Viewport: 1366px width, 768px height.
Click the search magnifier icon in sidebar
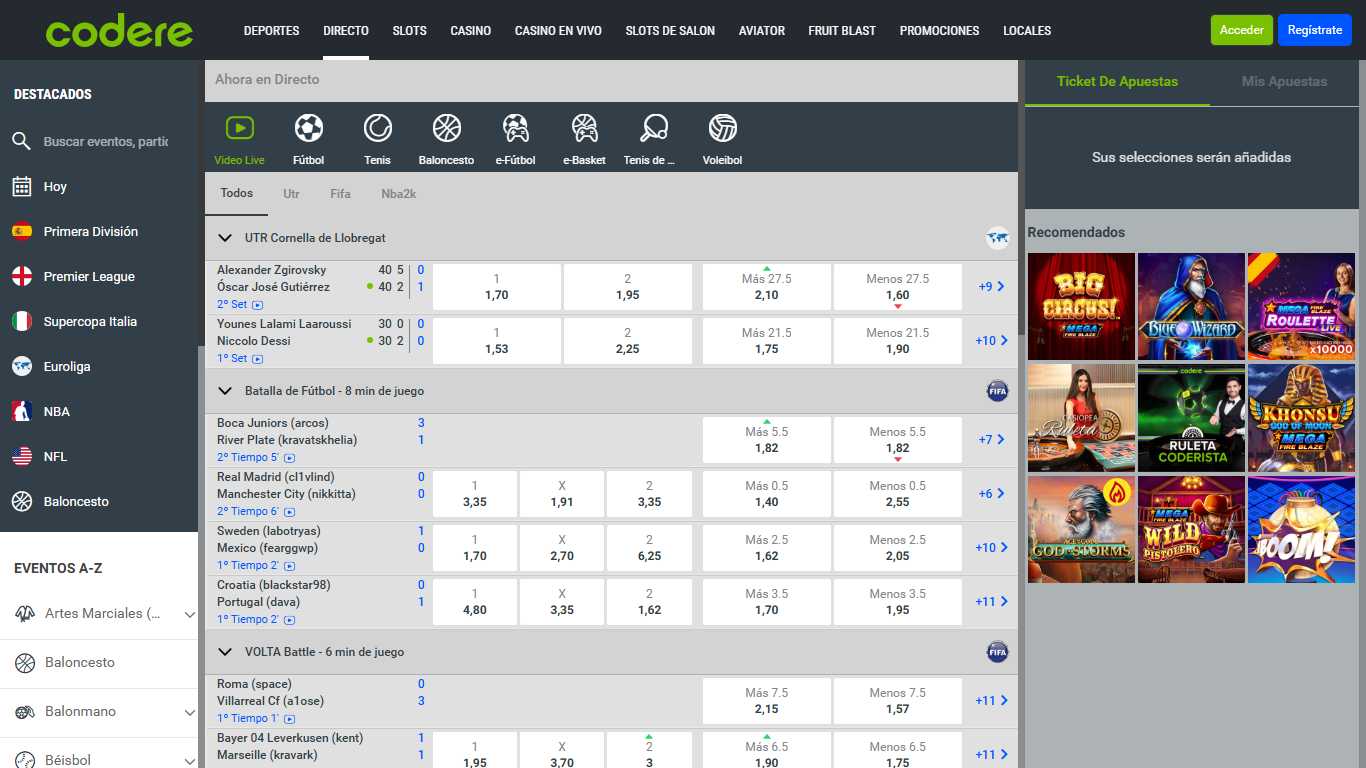(22, 141)
